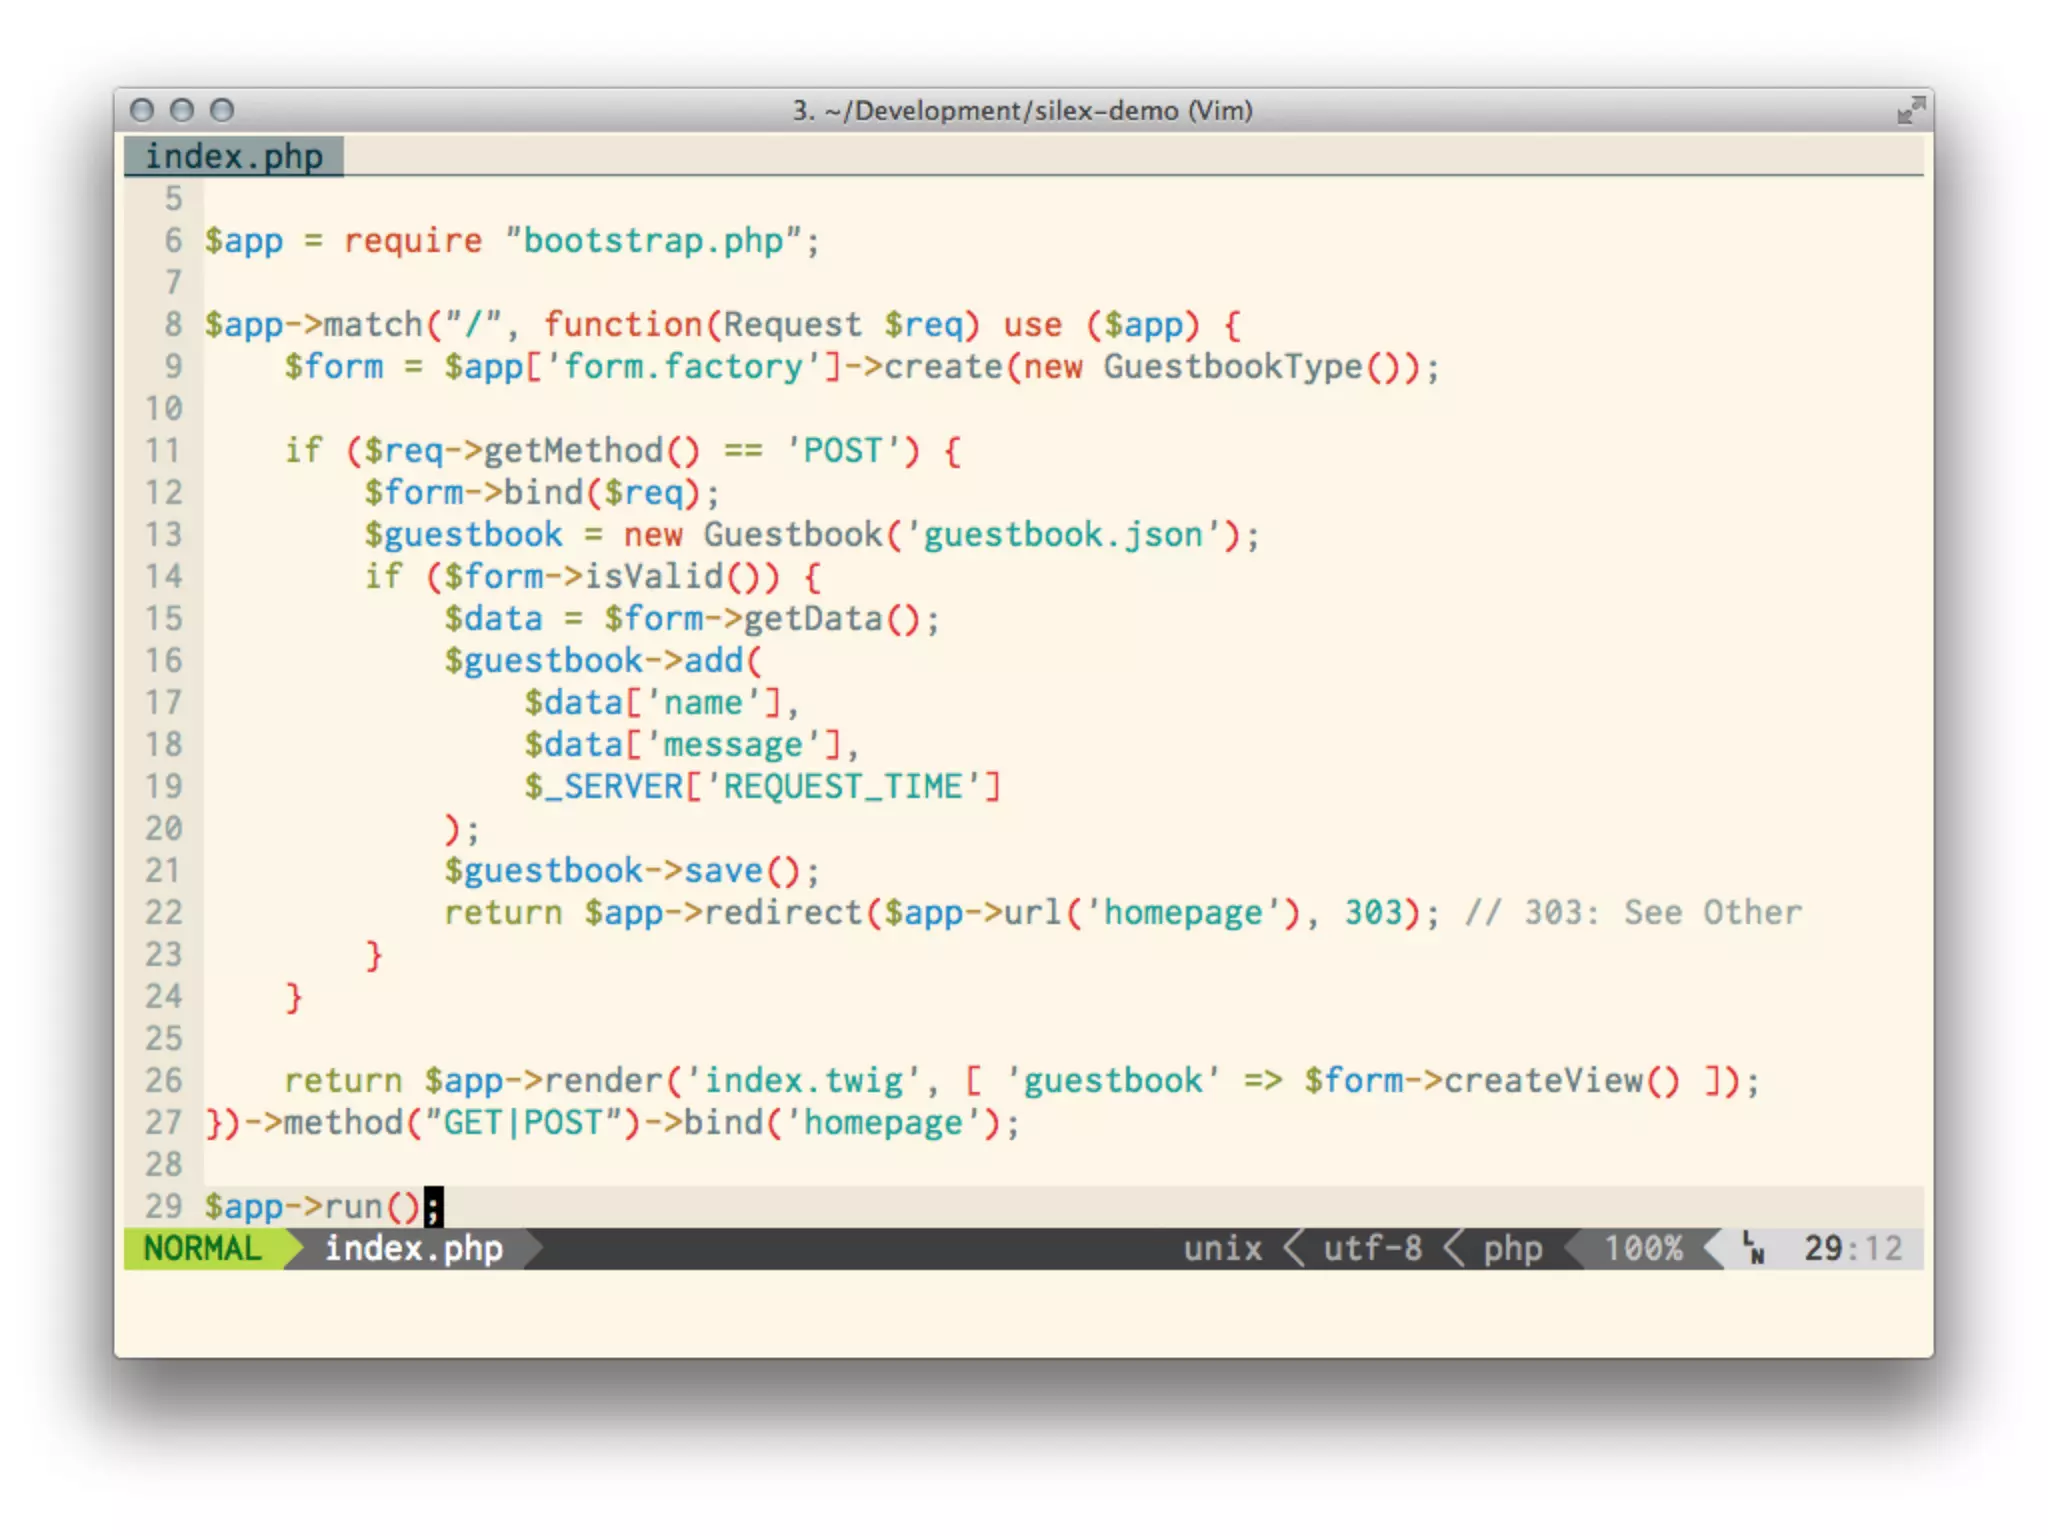Screen dimensions: 2048x1536
Task: Click the line number symbol in status bar
Action: 1753,1248
